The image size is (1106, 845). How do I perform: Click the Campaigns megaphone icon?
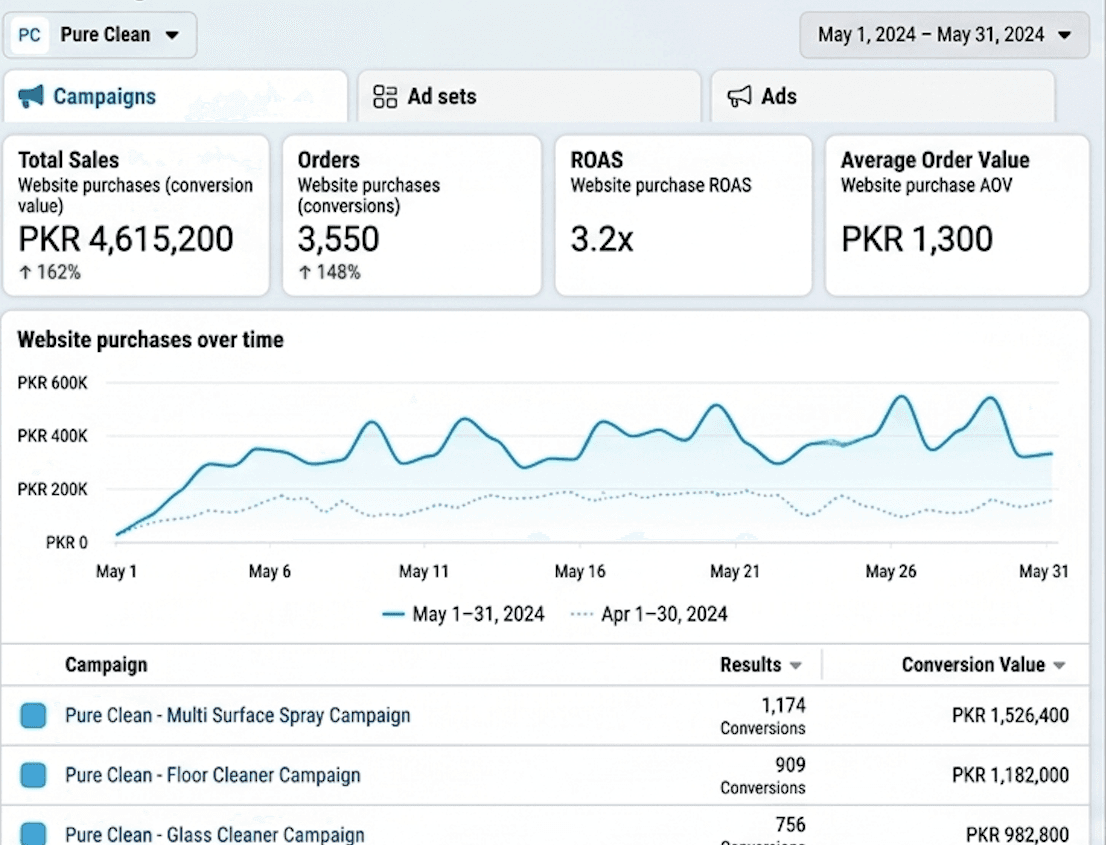coord(31,97)
